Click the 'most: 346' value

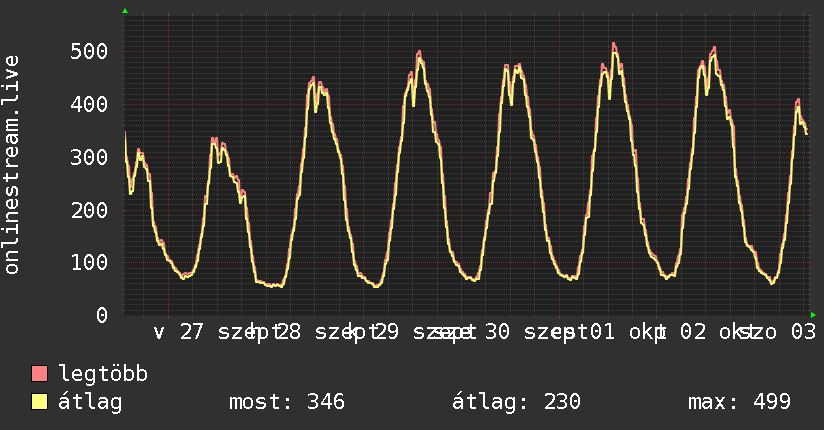click(x=287, y=402)
